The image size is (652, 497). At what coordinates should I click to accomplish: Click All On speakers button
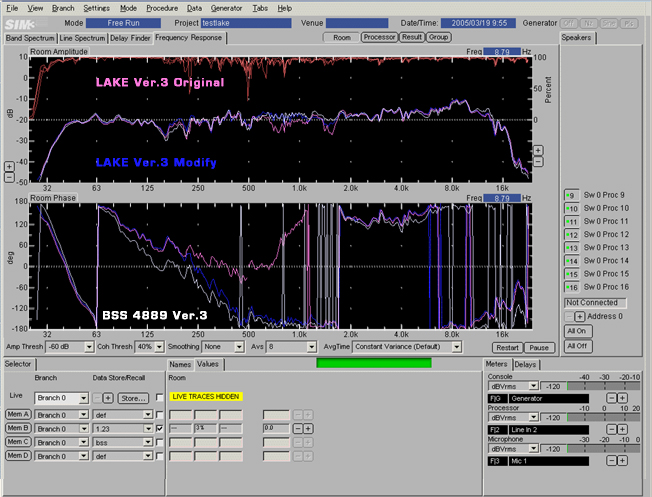pos(577,331)
